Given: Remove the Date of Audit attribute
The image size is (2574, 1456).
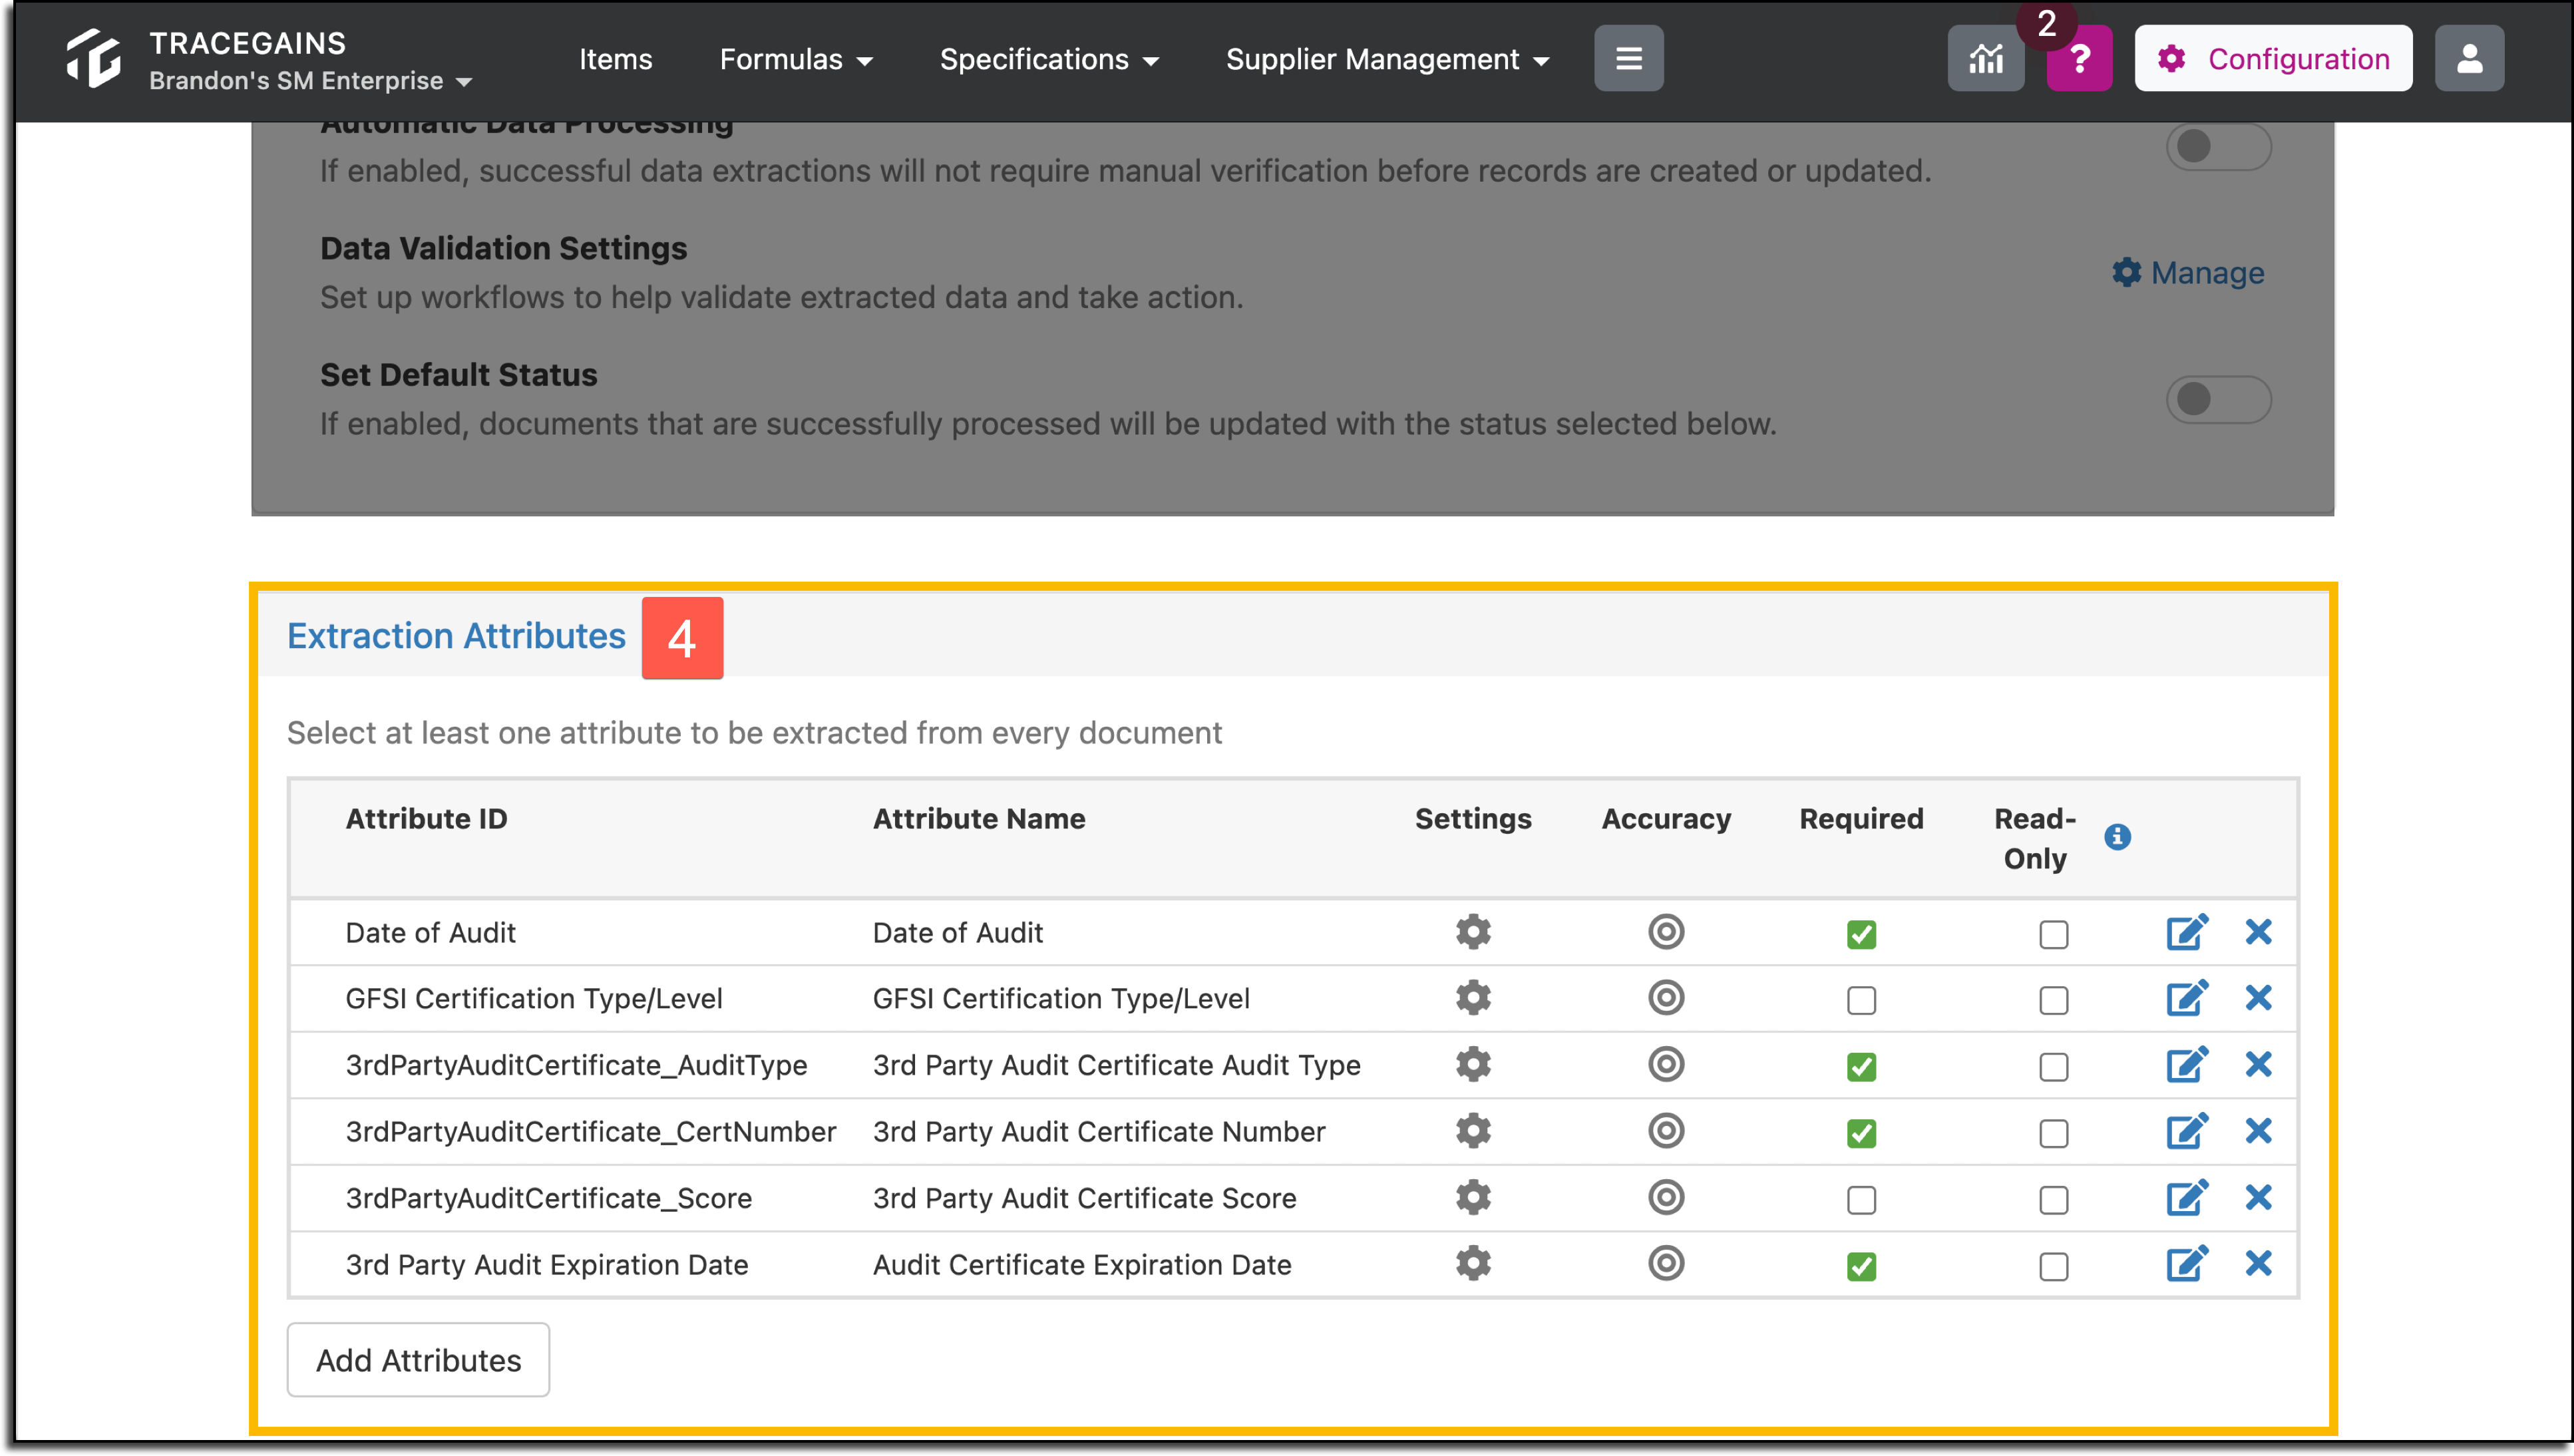Looking at the screenshot, I should (x=2258, y=932).
